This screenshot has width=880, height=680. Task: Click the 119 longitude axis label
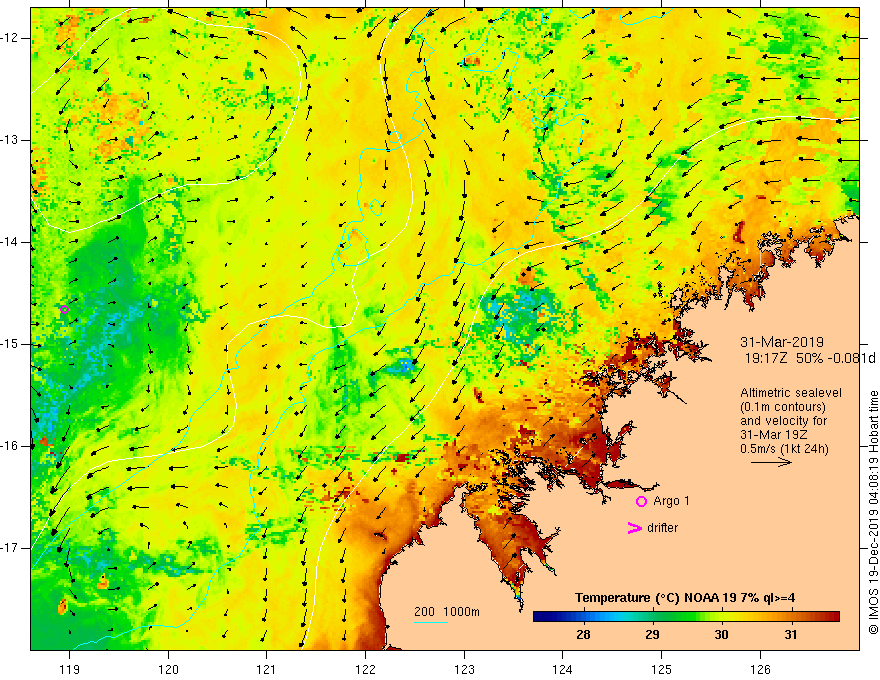coord(70,669)
